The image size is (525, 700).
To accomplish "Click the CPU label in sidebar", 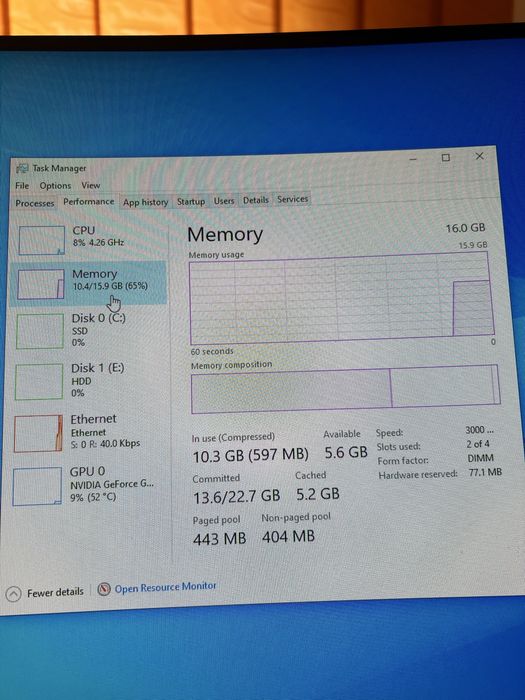I will click(x=83, y=230).
